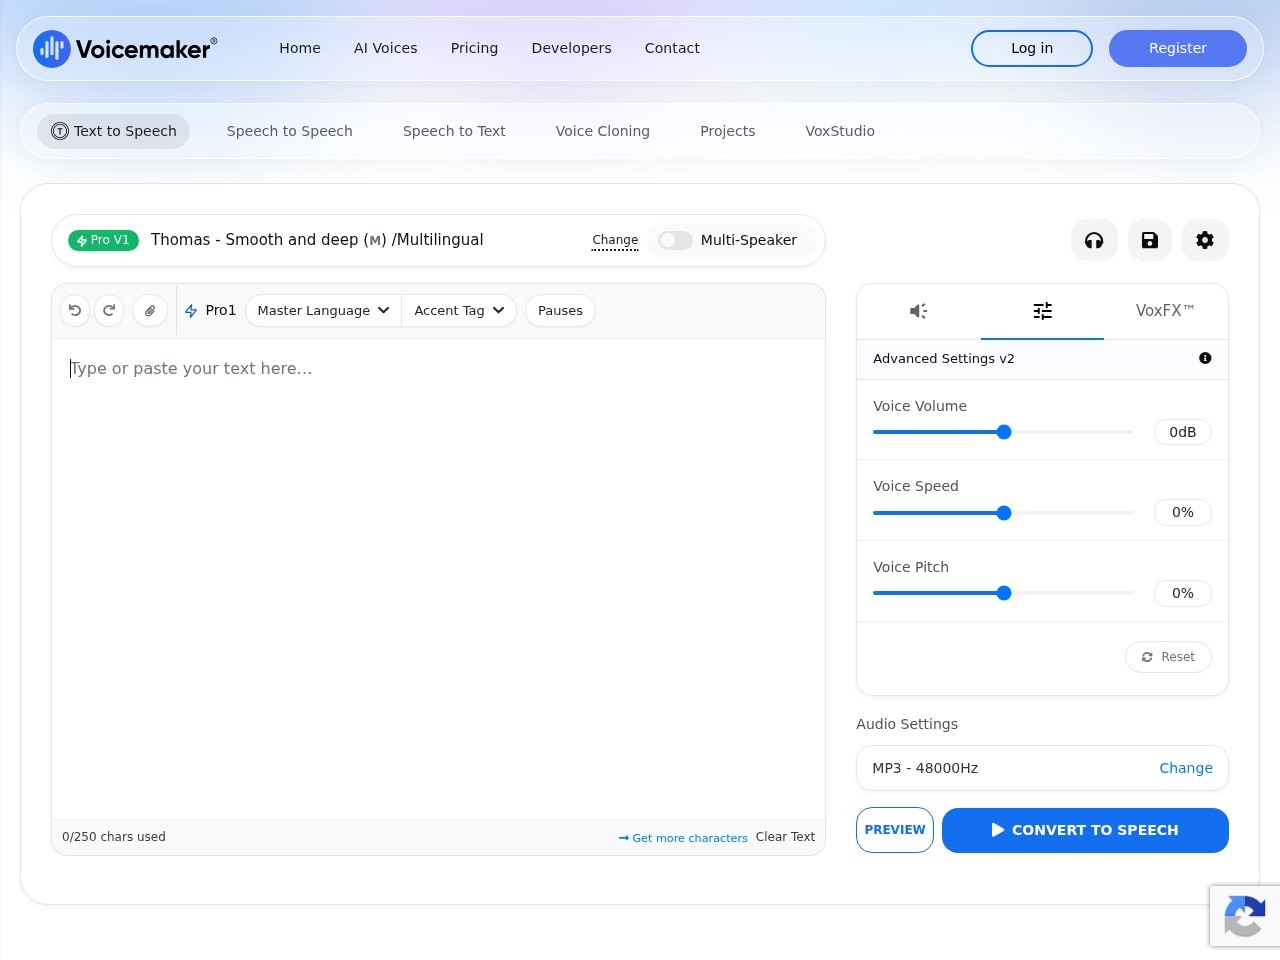Adjust the Voice Volume slider handle

(1004, 432)
